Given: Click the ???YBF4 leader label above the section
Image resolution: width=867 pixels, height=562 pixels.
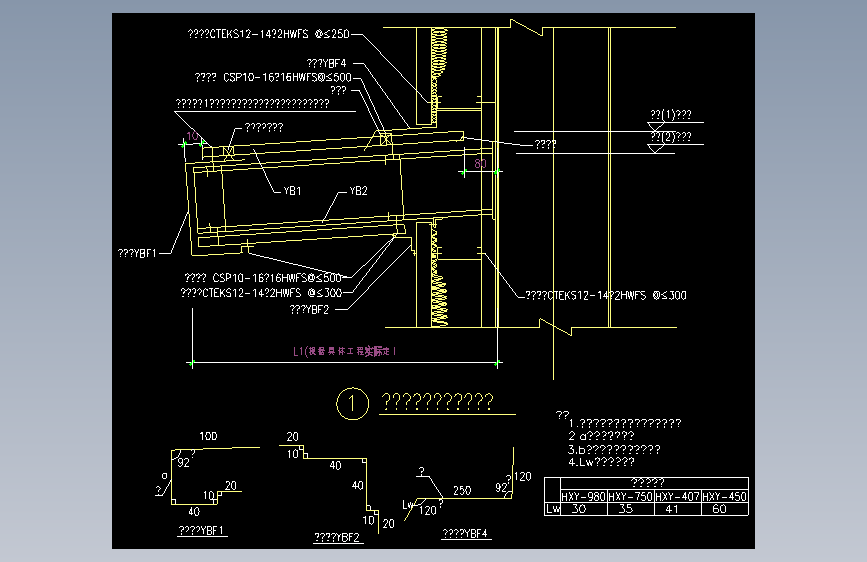Looking at the screenshot, I should [x=327, y=64].
